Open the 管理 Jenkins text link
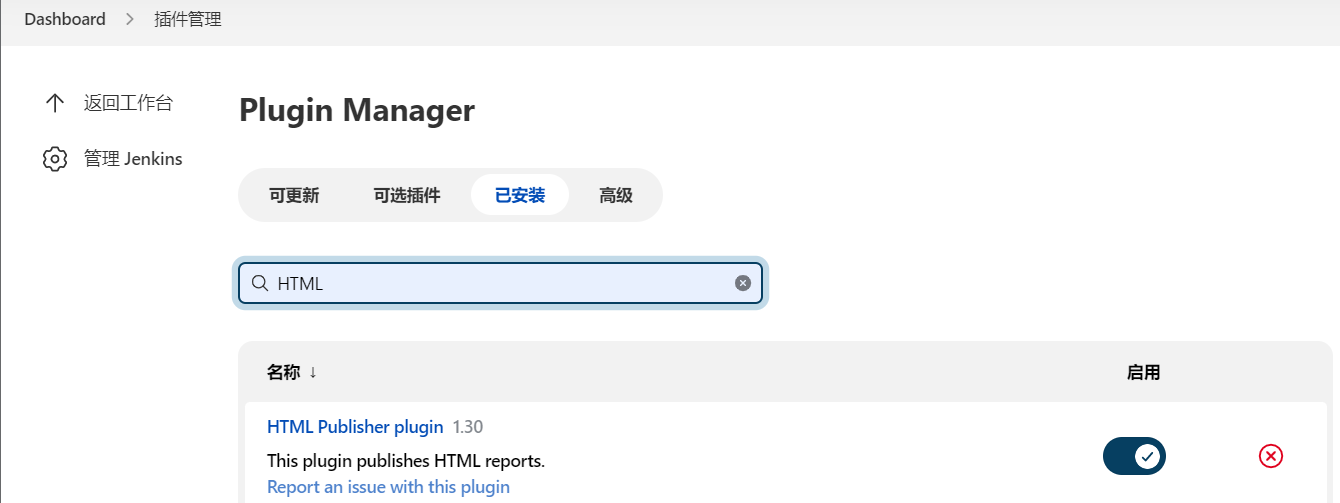Viewport: 1340px width, 503px height. coord(133,159)
